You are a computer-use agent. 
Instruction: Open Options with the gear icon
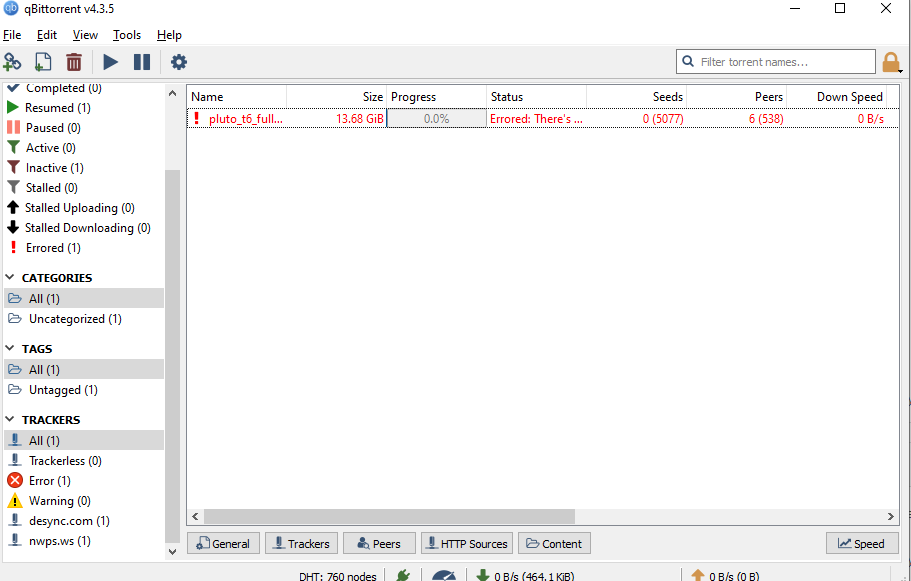click(179, 62)
